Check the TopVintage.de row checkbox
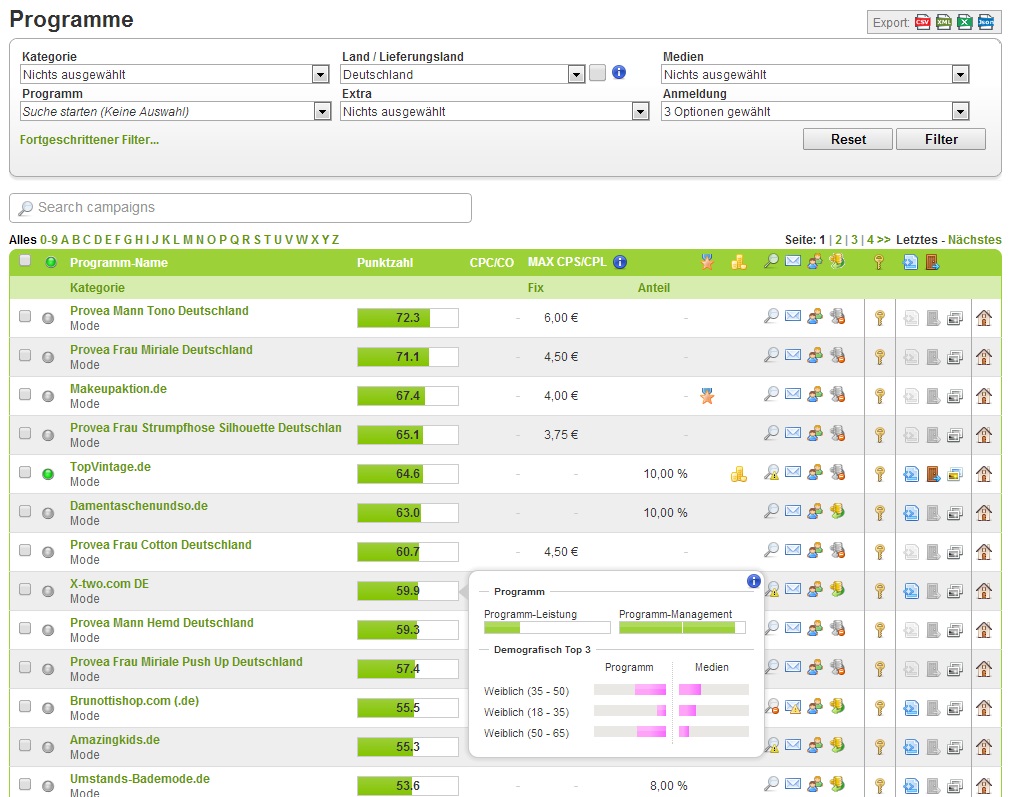The height and width of the screenshot is (797, 1010). pyautogui.click(x=25, y=472)
